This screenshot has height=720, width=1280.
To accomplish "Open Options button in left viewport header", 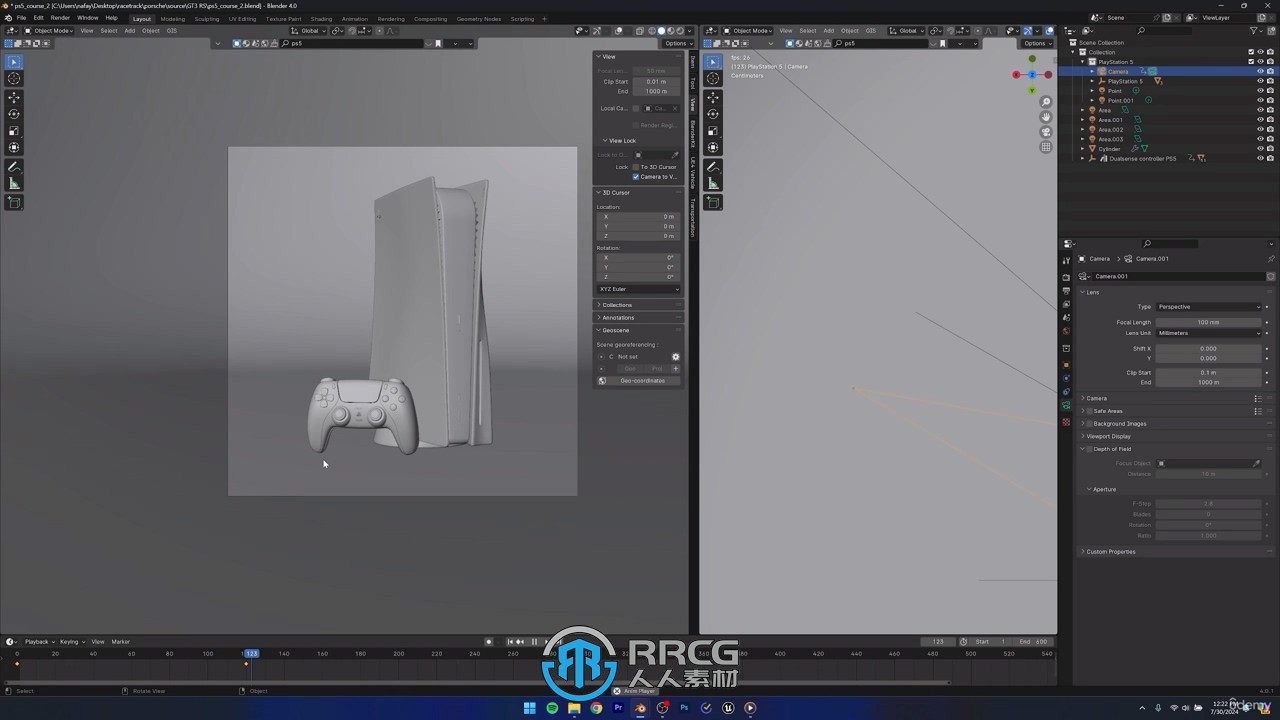I will point(676,43).
